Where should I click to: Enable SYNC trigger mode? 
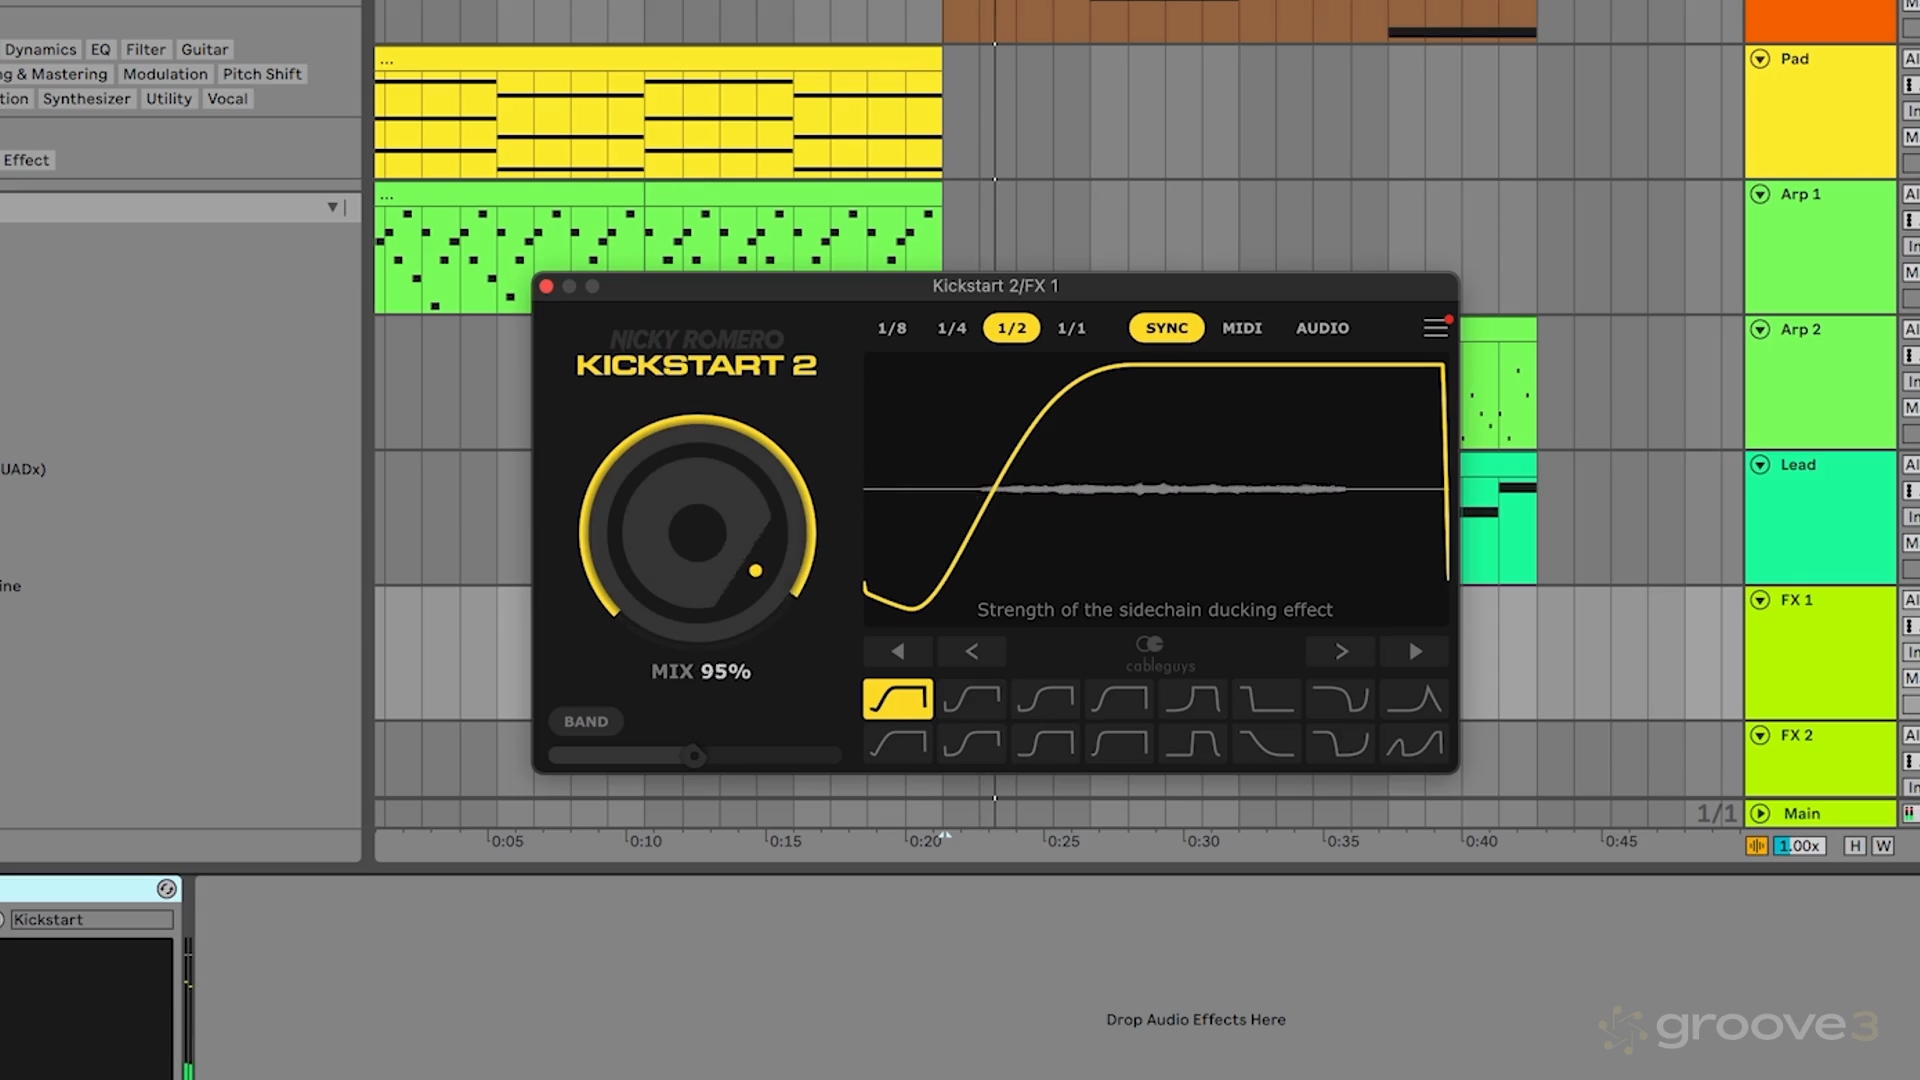[x=1167, y=328]
